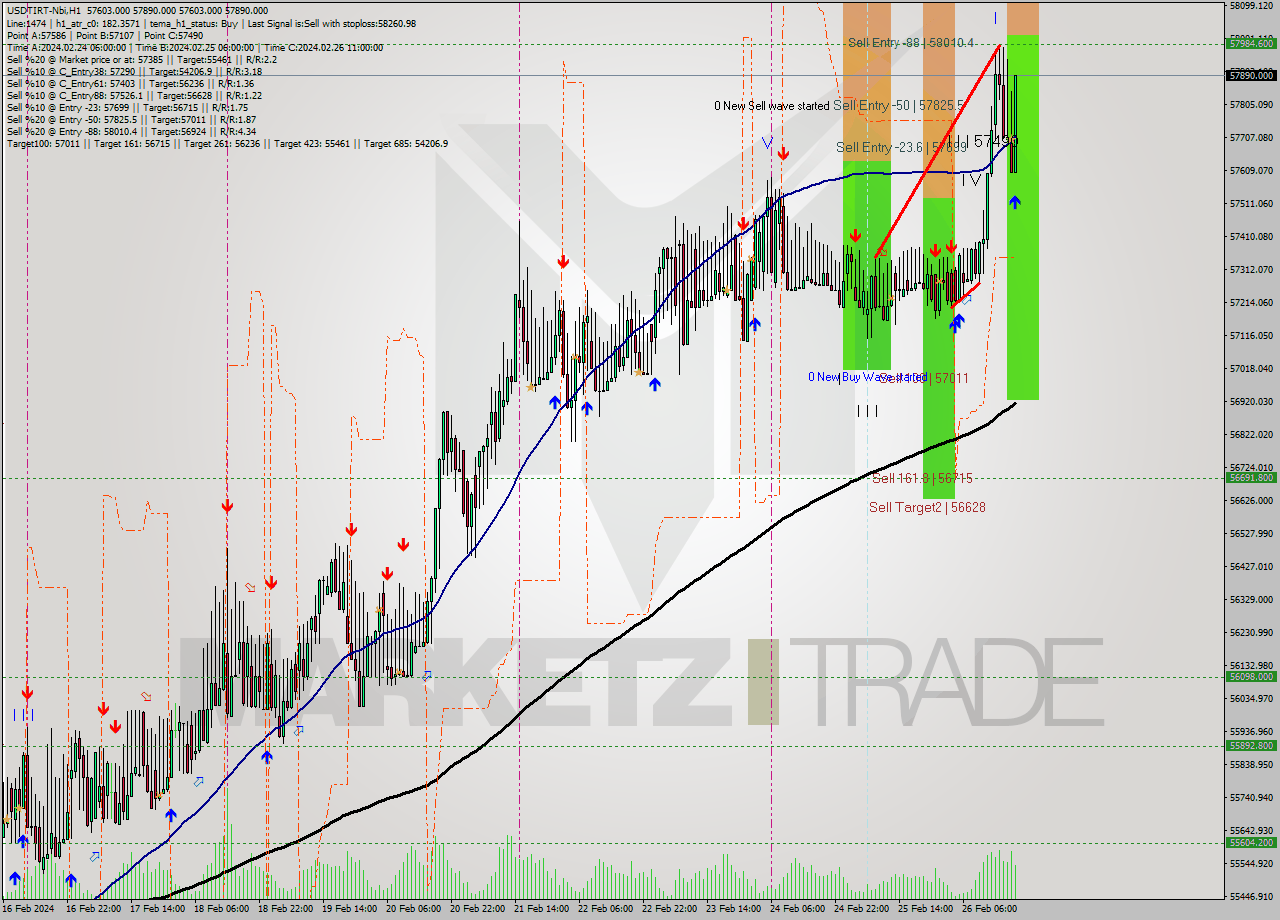Click the 'Sell %20 @ Market price' line
1280x920 pixels.
(142, 59)
